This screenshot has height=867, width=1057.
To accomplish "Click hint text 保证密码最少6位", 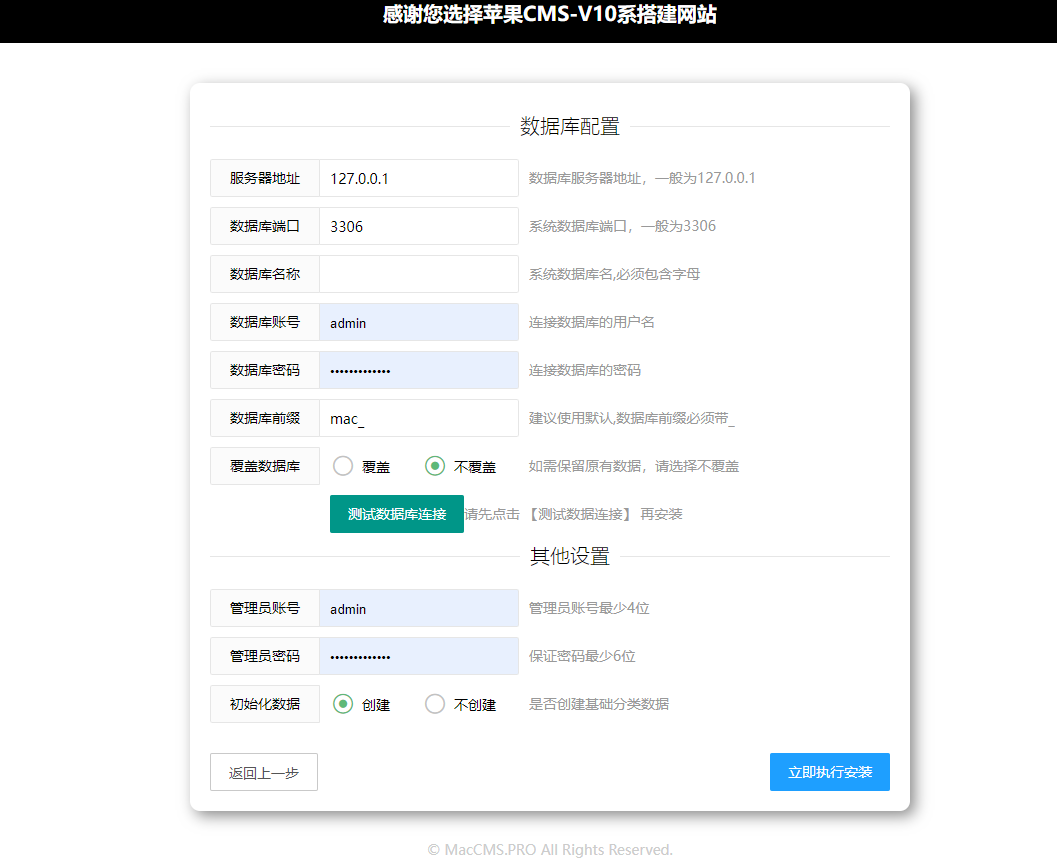I will coord(582,656).
